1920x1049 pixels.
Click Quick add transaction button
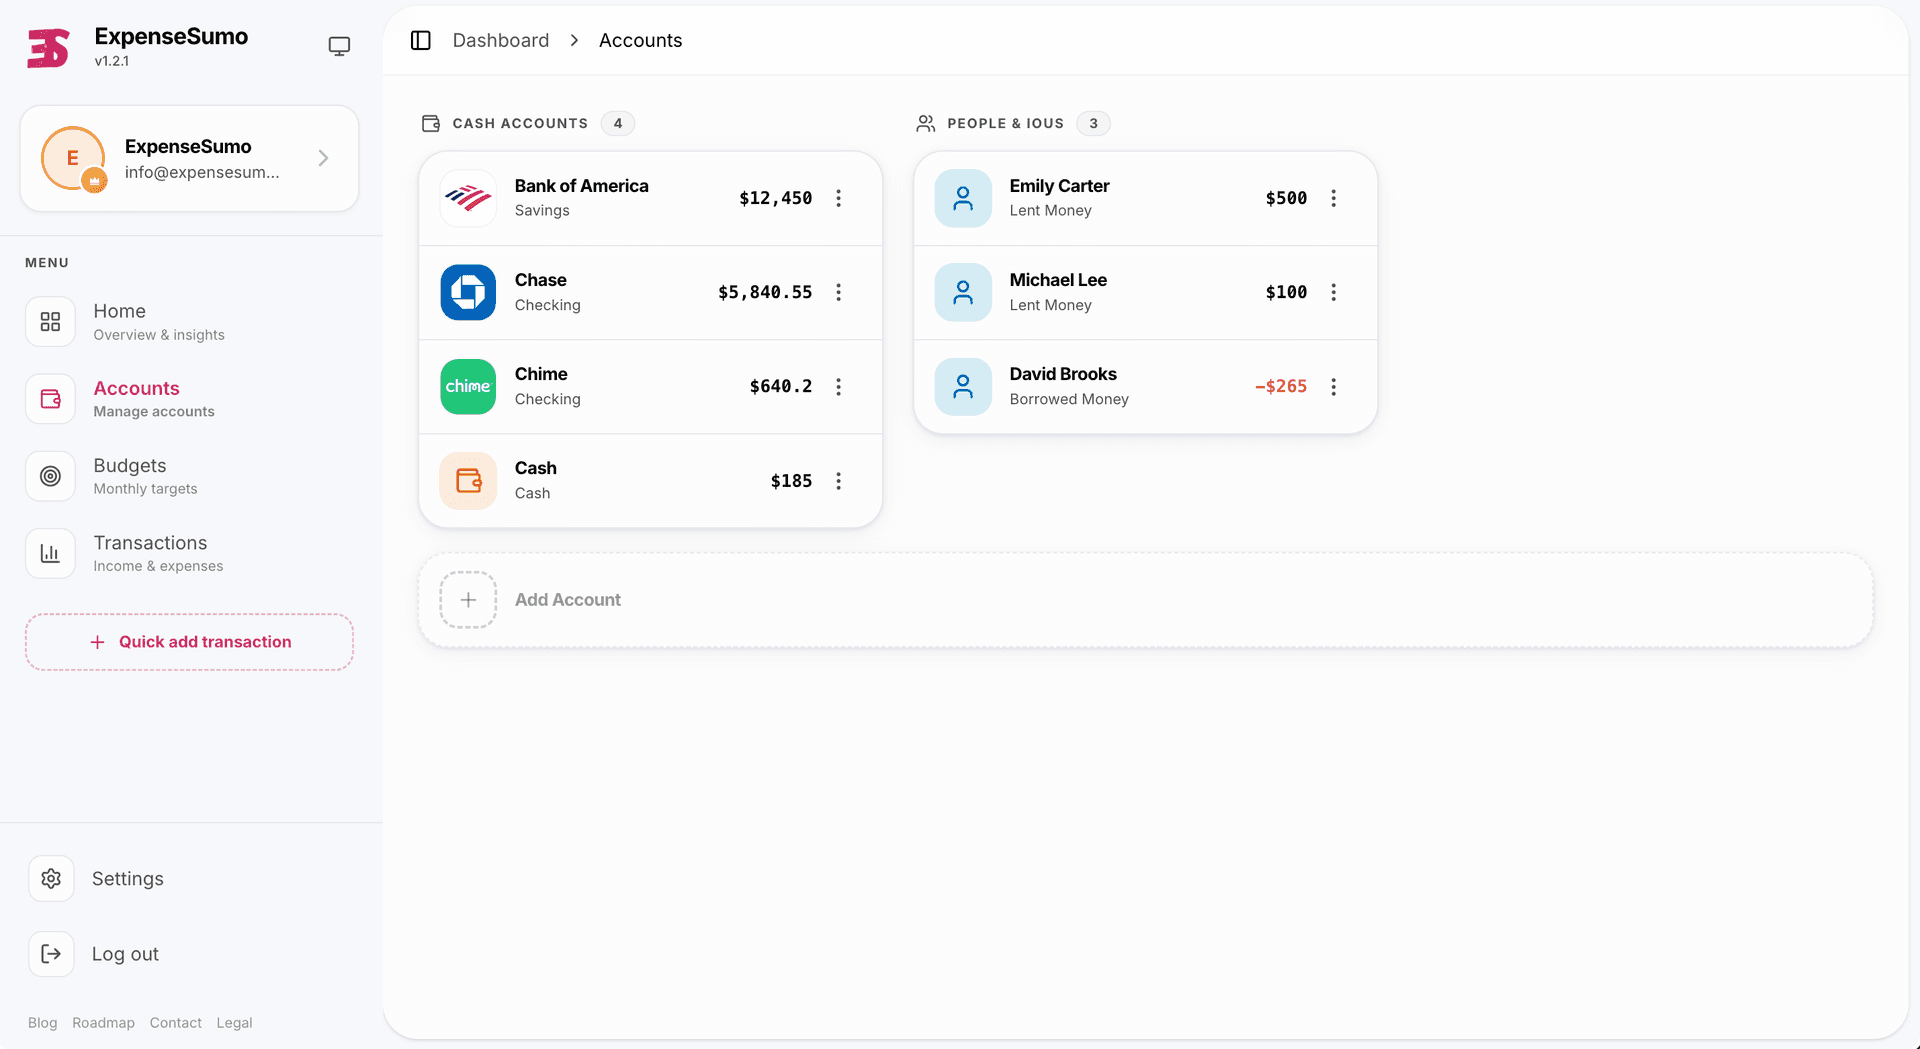(190, 642)
